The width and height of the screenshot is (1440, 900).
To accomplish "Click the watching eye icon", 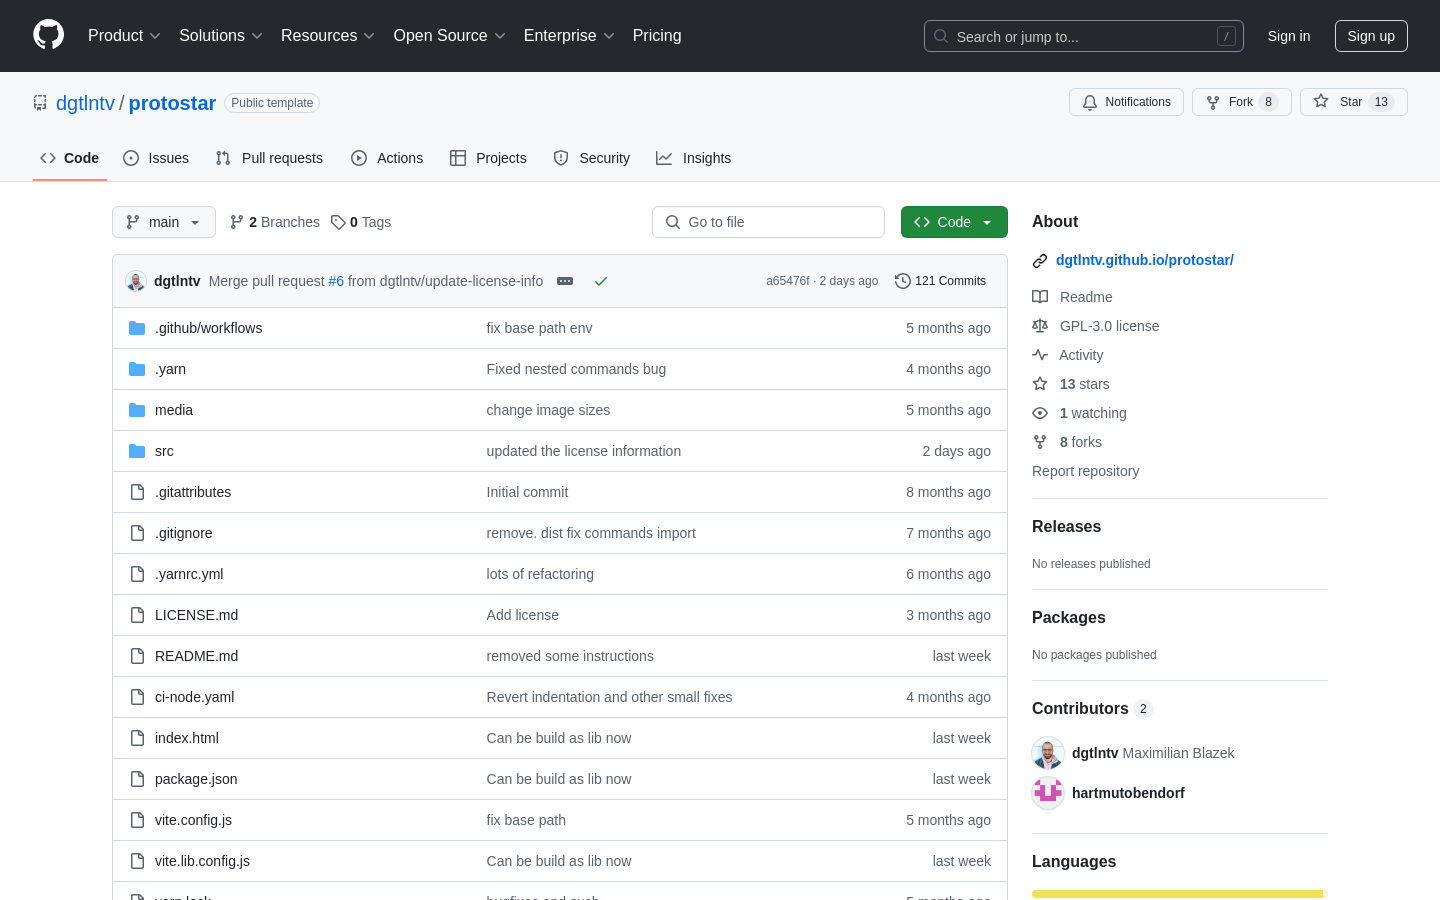I will click(x=1040, y=413).
